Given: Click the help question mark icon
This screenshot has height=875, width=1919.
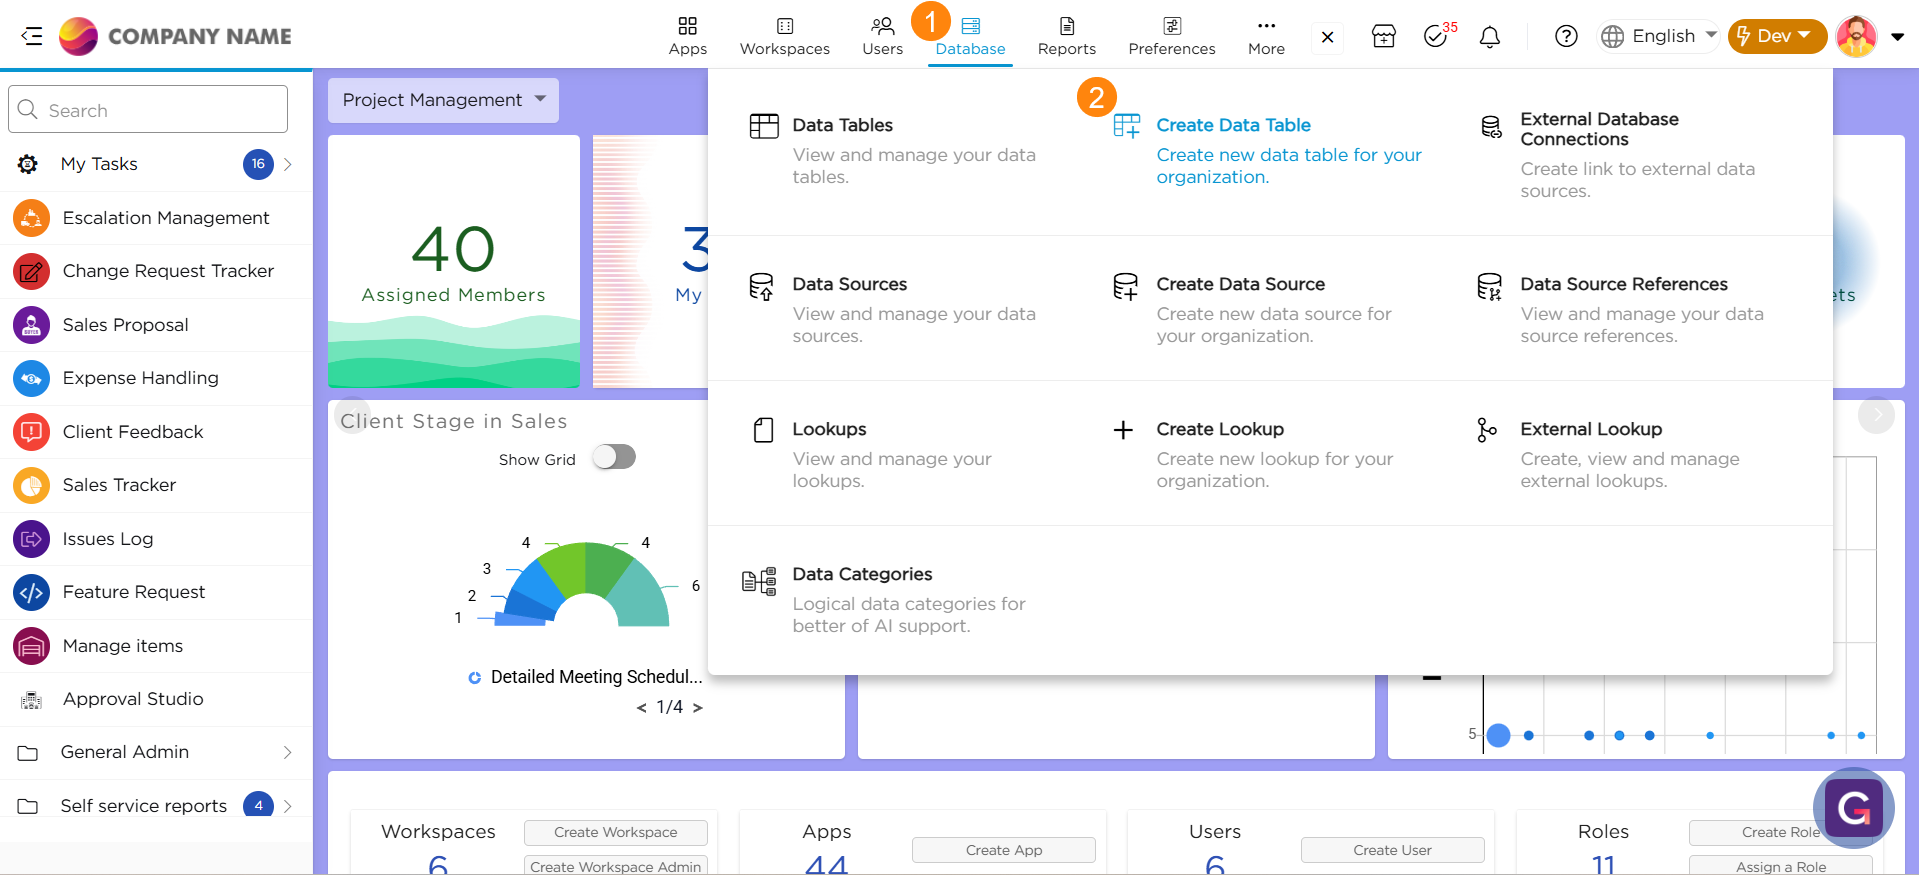Looking at the screenshot, I should coord(1566,37).
